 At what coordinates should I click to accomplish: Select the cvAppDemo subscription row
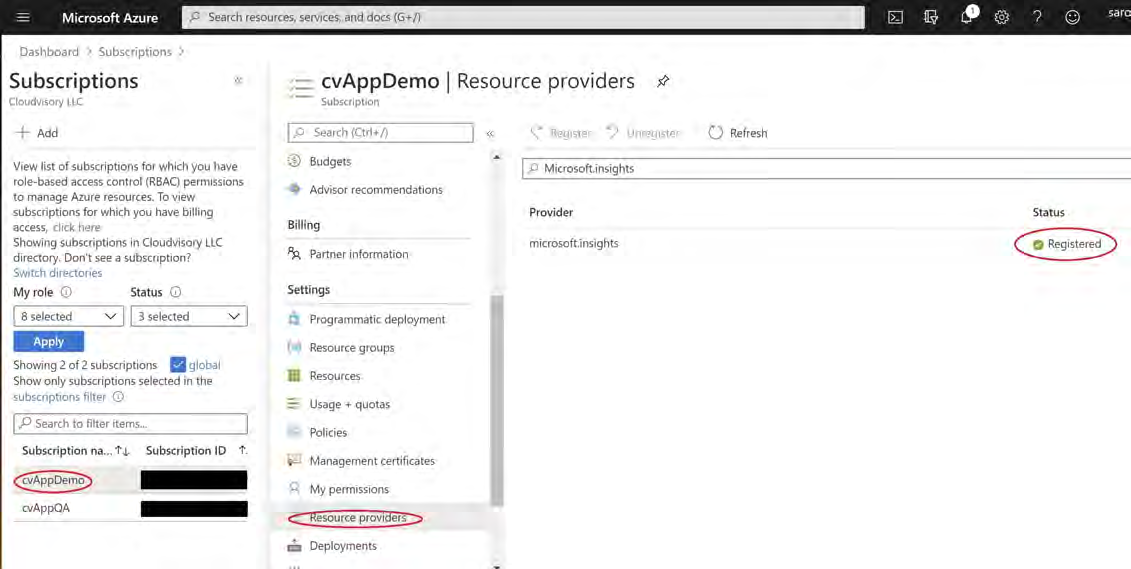click(131, 480)
